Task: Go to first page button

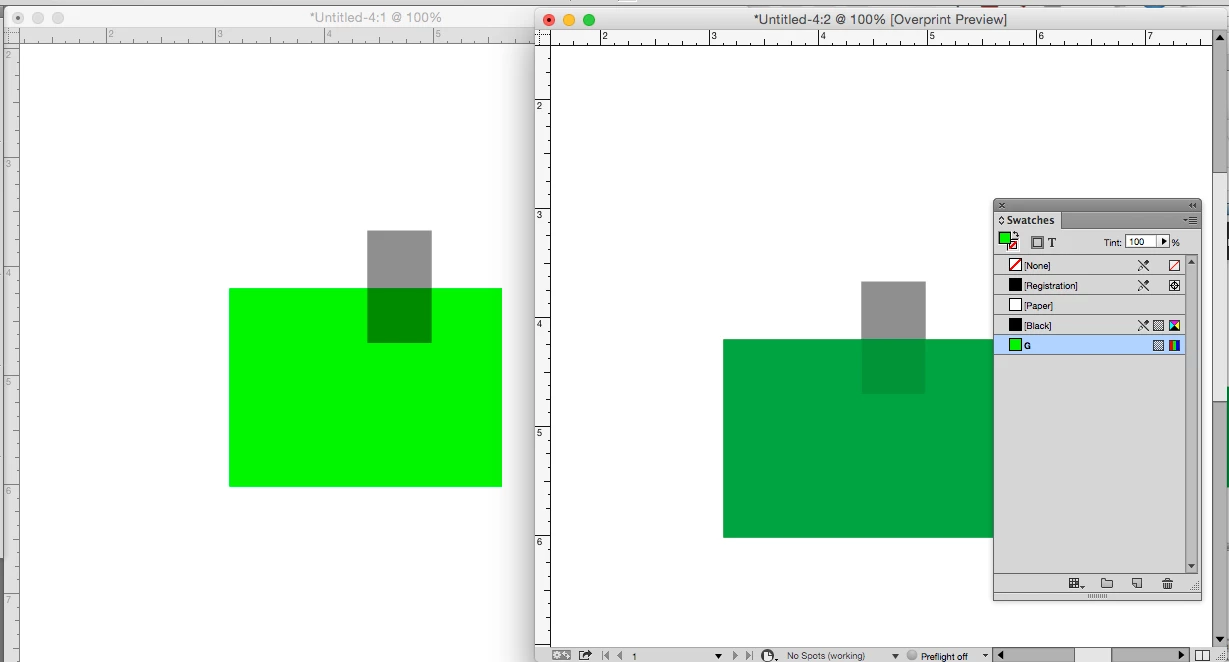Action: pyautogui.click(x=605, y=656)
